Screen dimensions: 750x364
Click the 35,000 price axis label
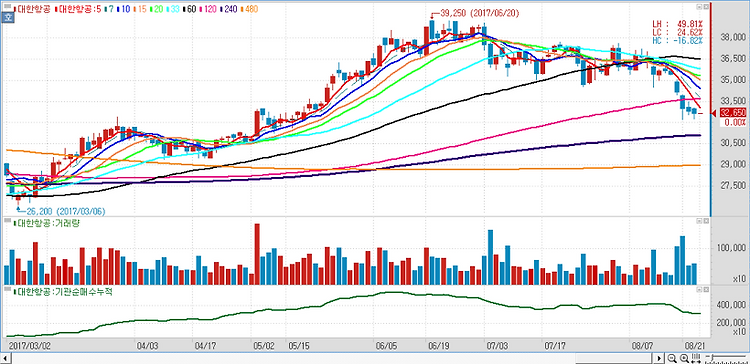(x=734, y=79)
